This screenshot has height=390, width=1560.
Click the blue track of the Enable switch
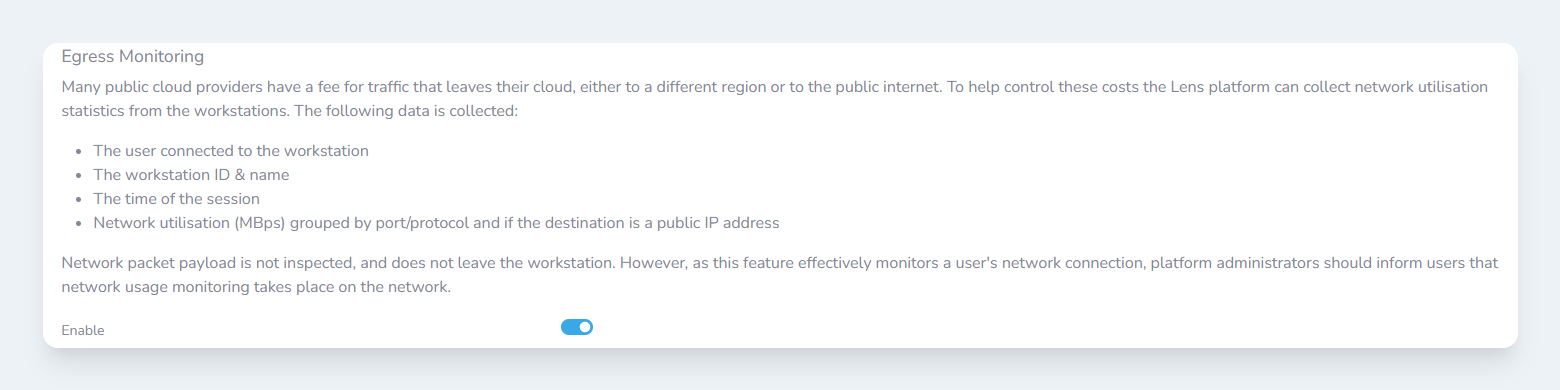point(569,327)
